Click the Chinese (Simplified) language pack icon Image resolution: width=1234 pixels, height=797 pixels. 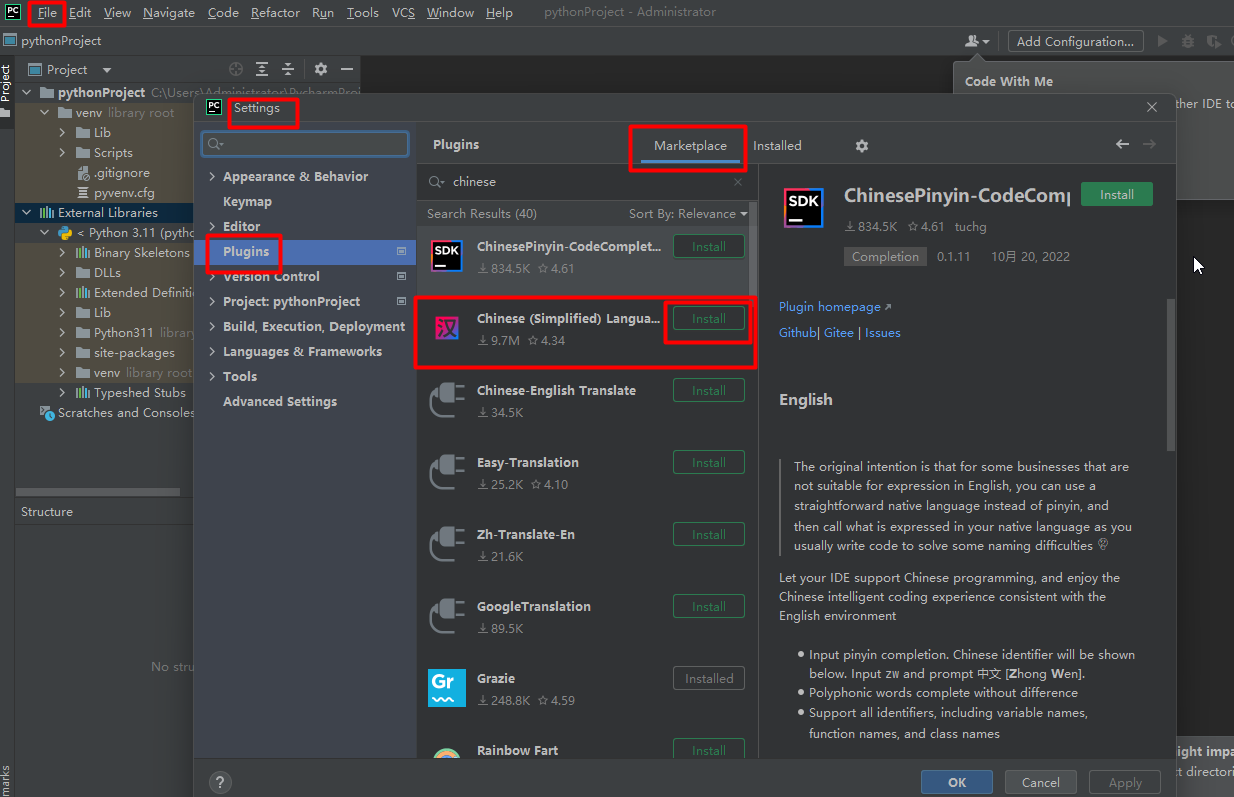(446, 328)
